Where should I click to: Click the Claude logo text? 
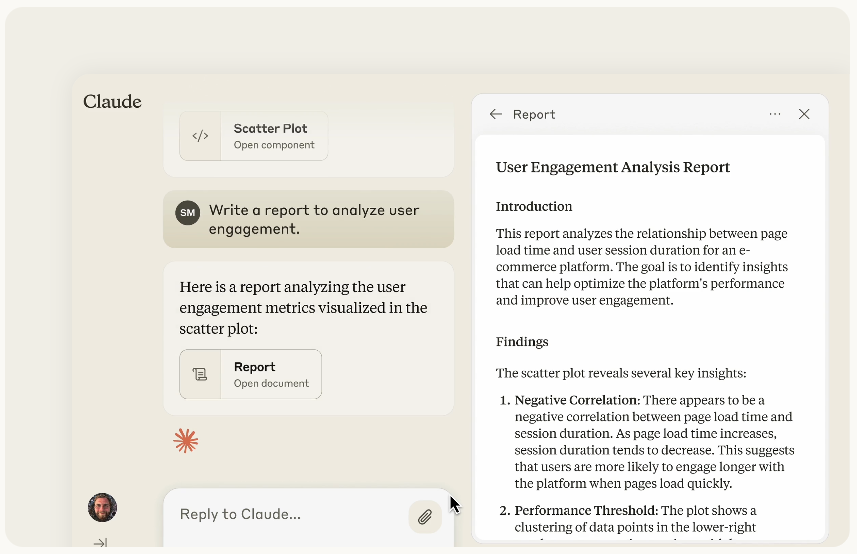pyautogui.click(x=112, y=102)
